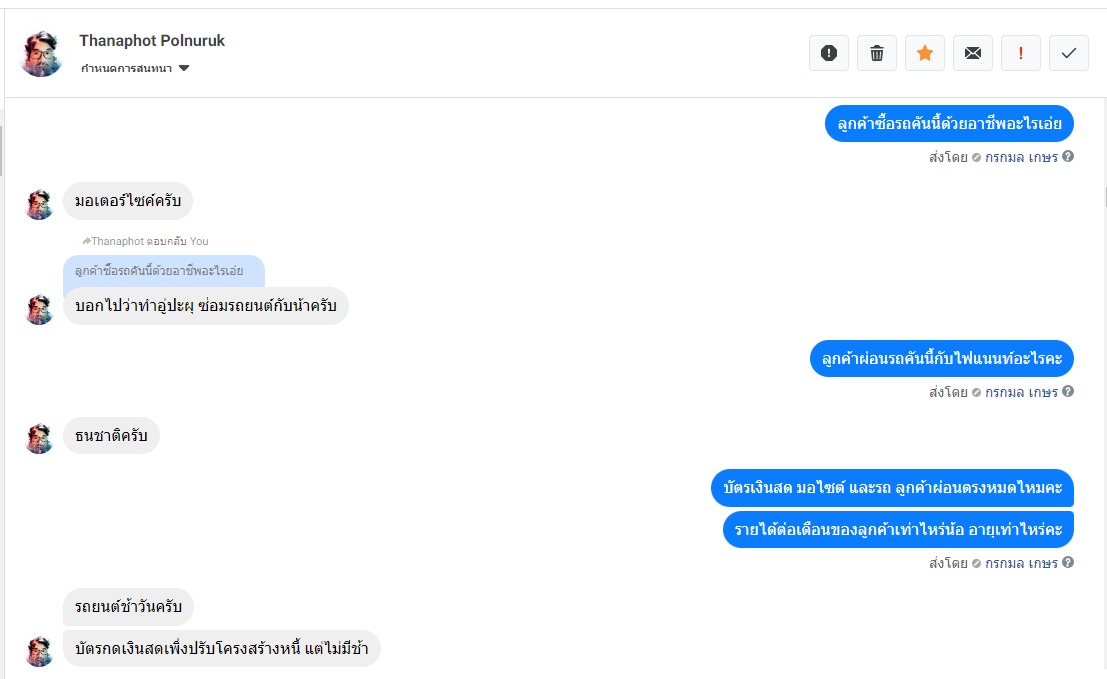Mark conversation done with the checkmark icon

pyautogui.click(x=1069, y=53)
